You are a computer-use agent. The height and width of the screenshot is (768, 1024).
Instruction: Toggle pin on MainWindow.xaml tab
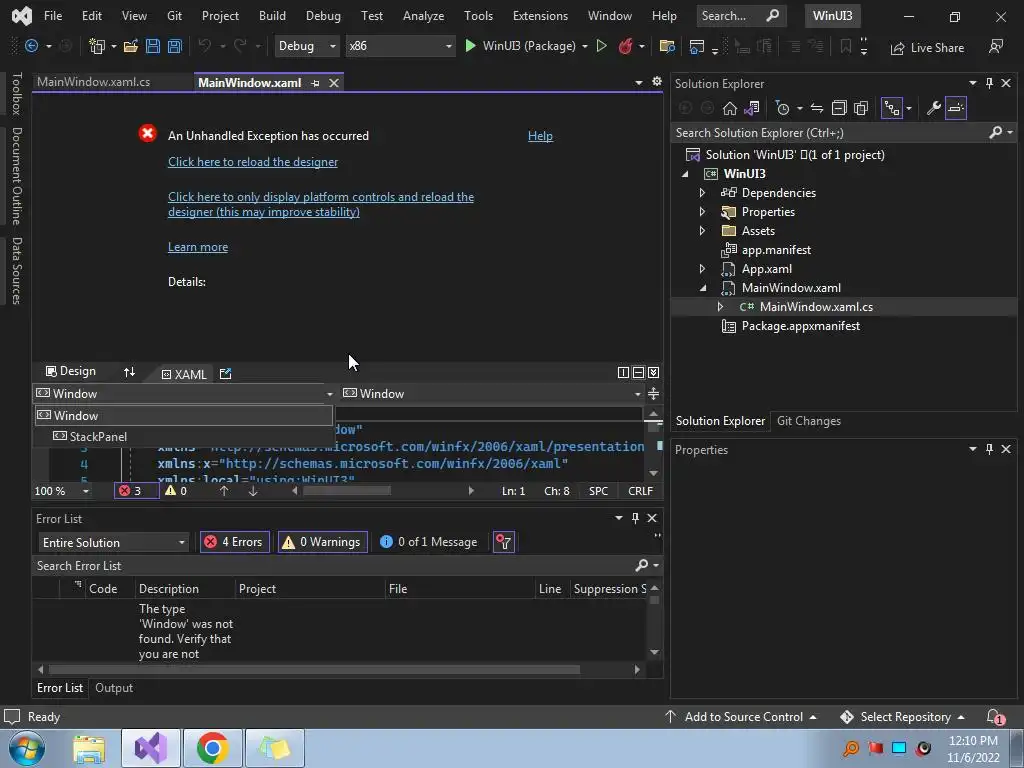315,83
